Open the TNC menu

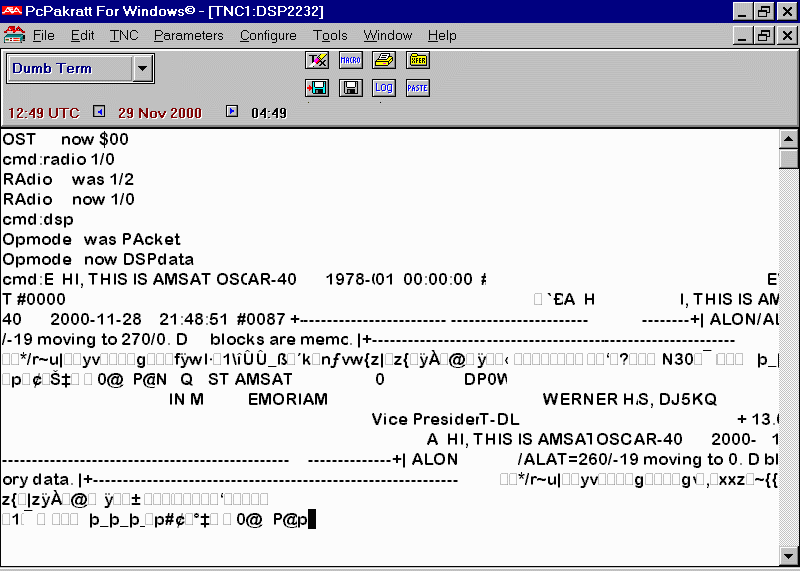pos(124,35)
